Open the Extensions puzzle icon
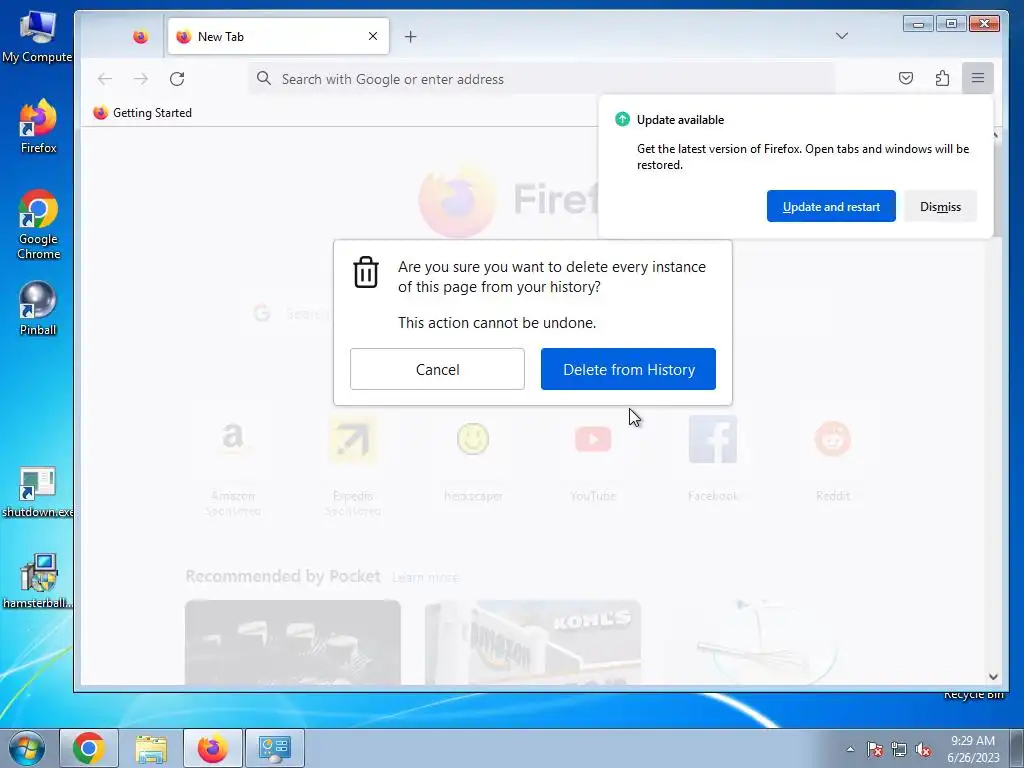Image resolution: width=1024 pixels, height=768 pixels. 942,78
